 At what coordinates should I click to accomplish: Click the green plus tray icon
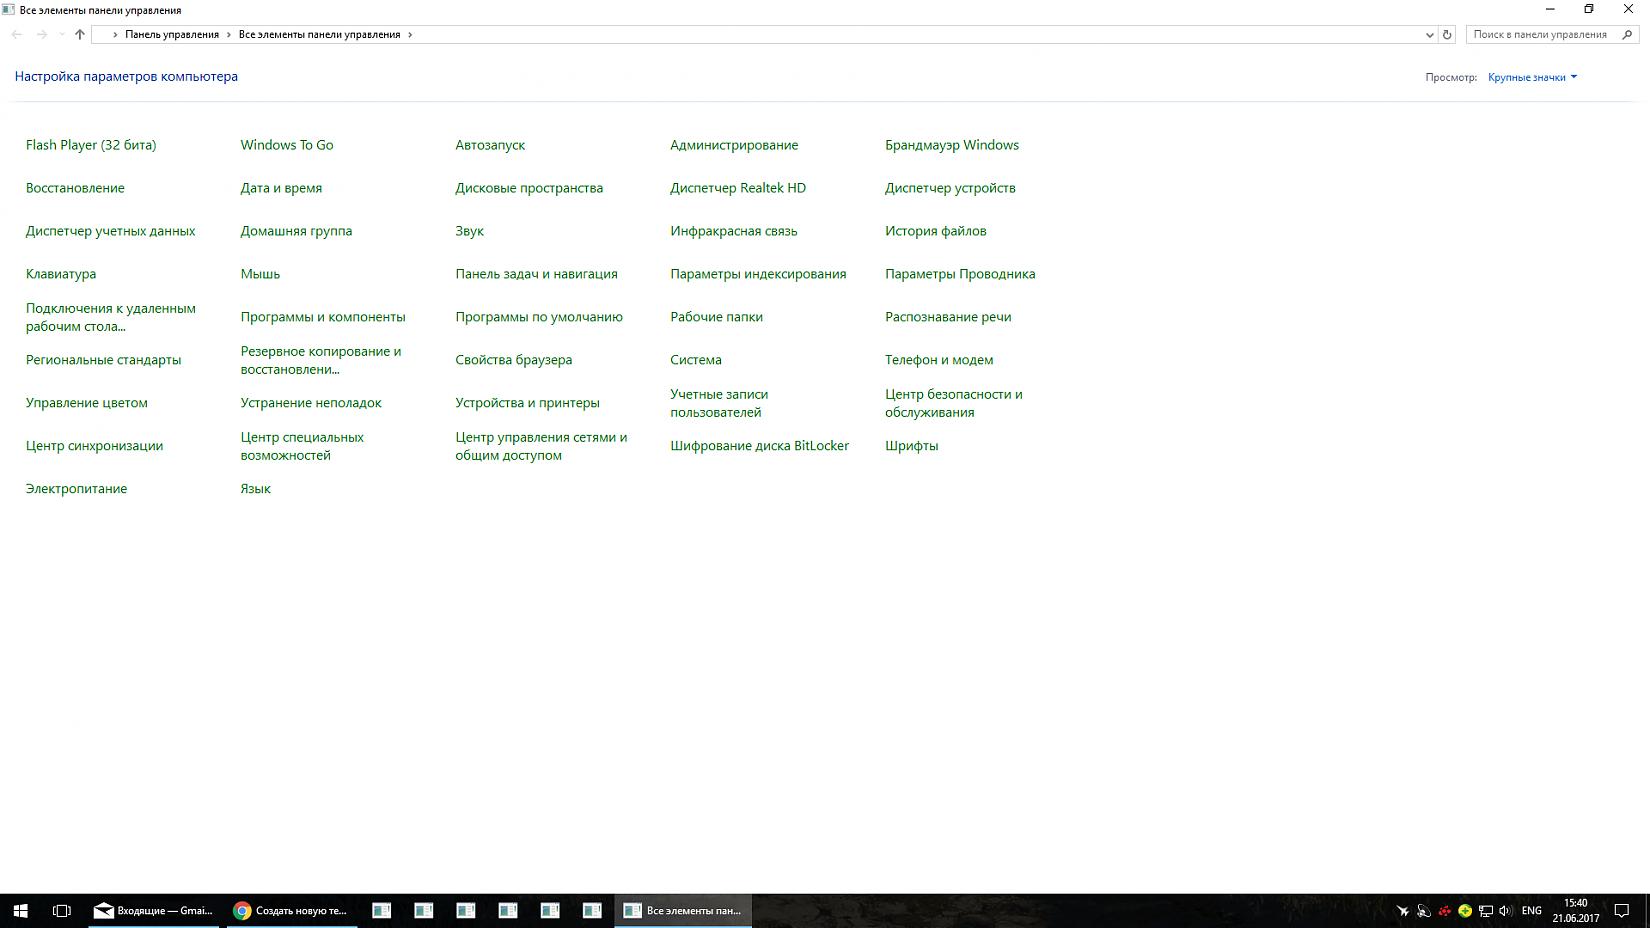point(1465,911)
